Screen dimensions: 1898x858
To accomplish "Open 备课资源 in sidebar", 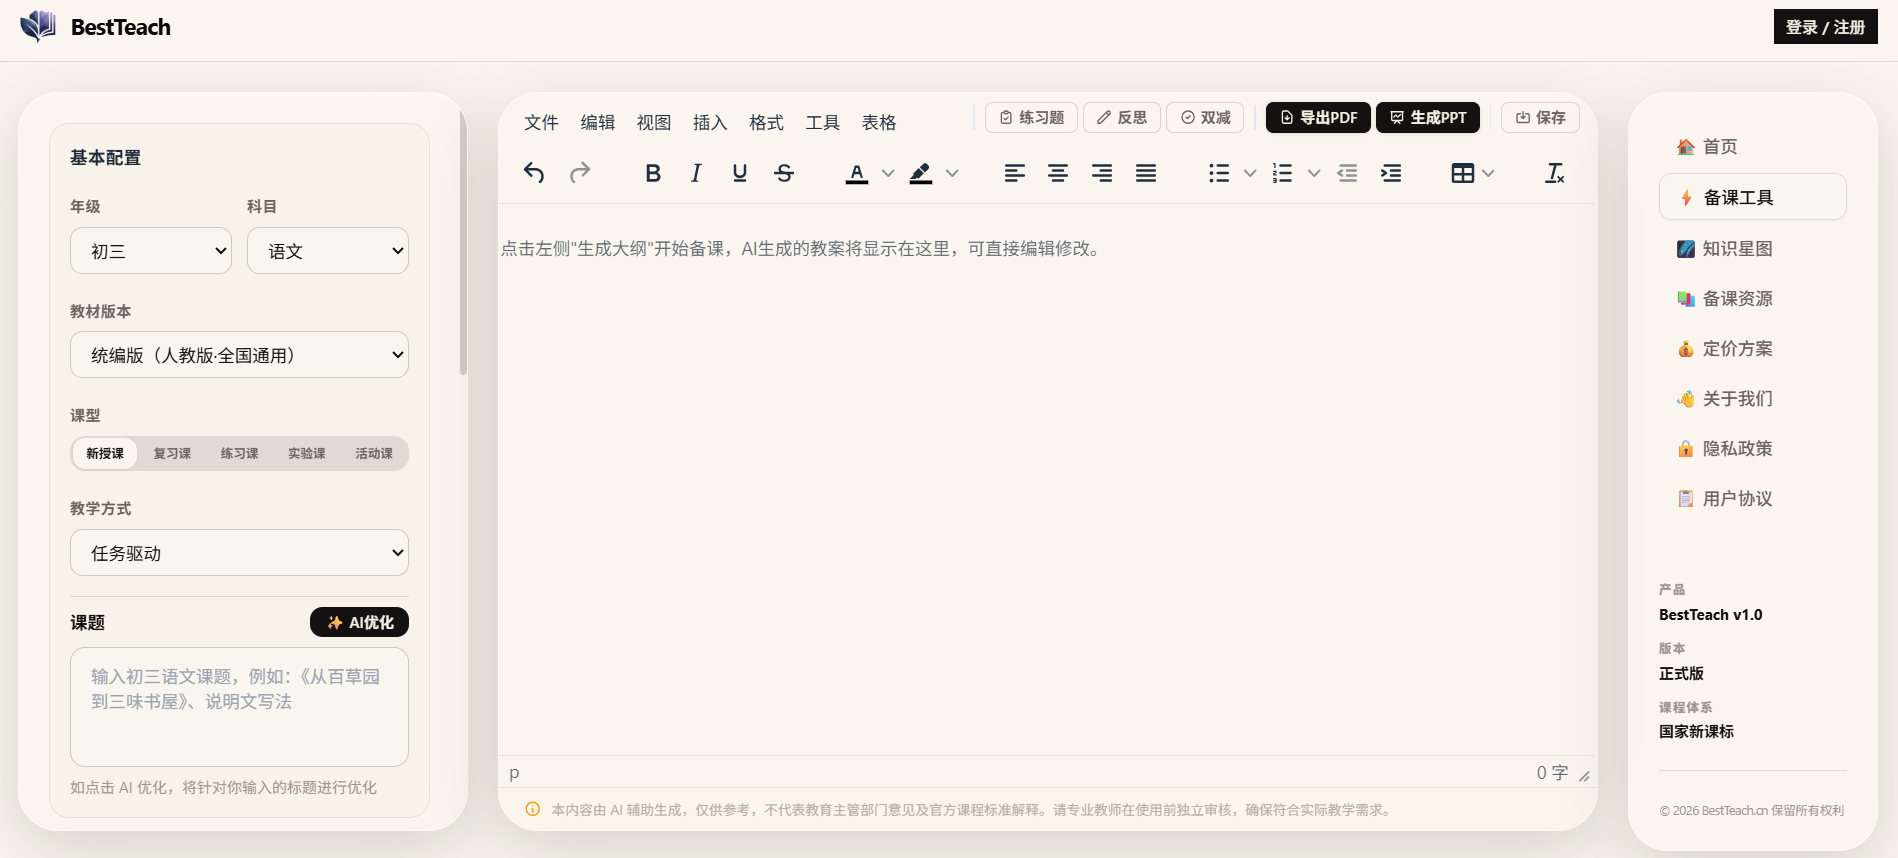I will click(1752, 298).
